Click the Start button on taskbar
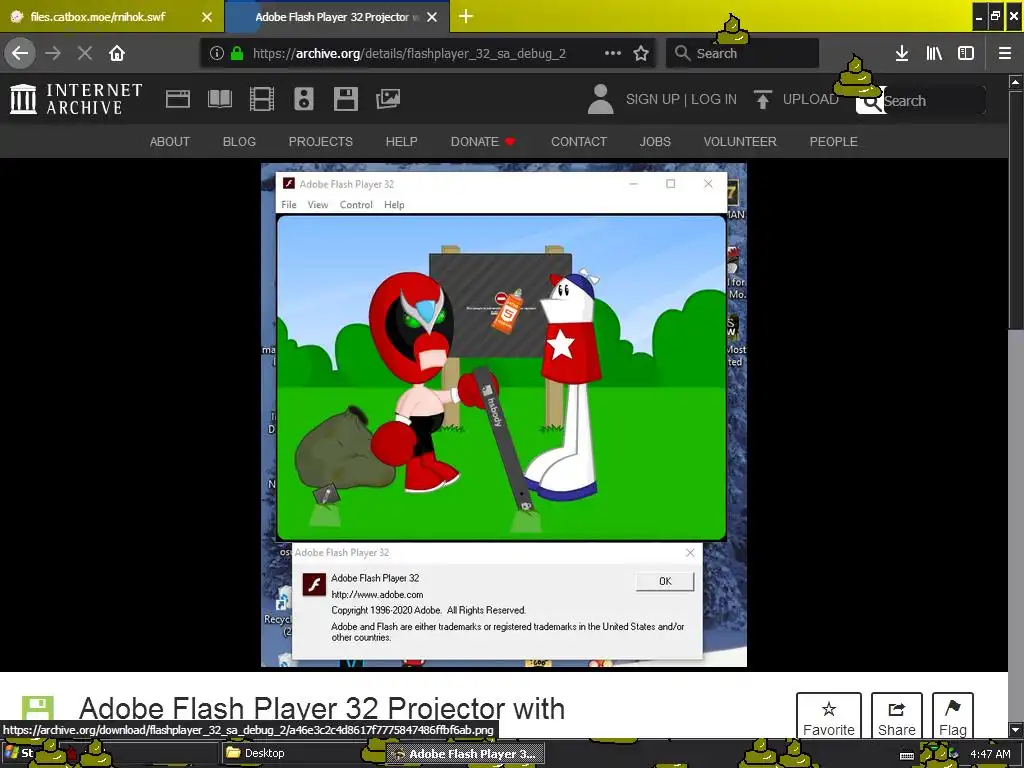 coord(20,753)
